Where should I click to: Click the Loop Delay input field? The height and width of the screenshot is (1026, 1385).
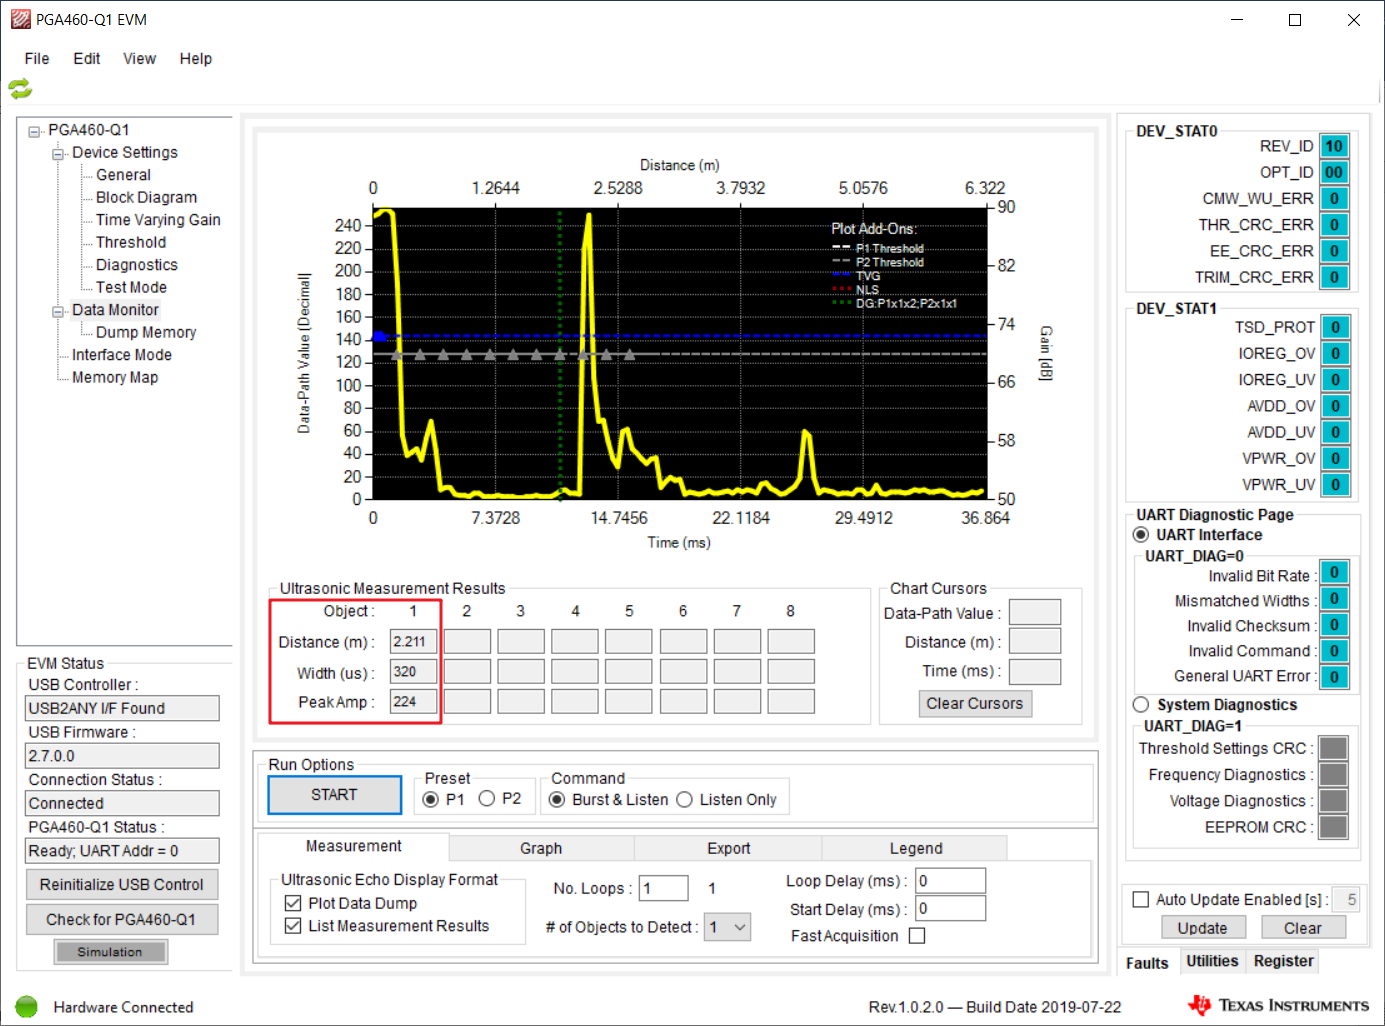949,880
